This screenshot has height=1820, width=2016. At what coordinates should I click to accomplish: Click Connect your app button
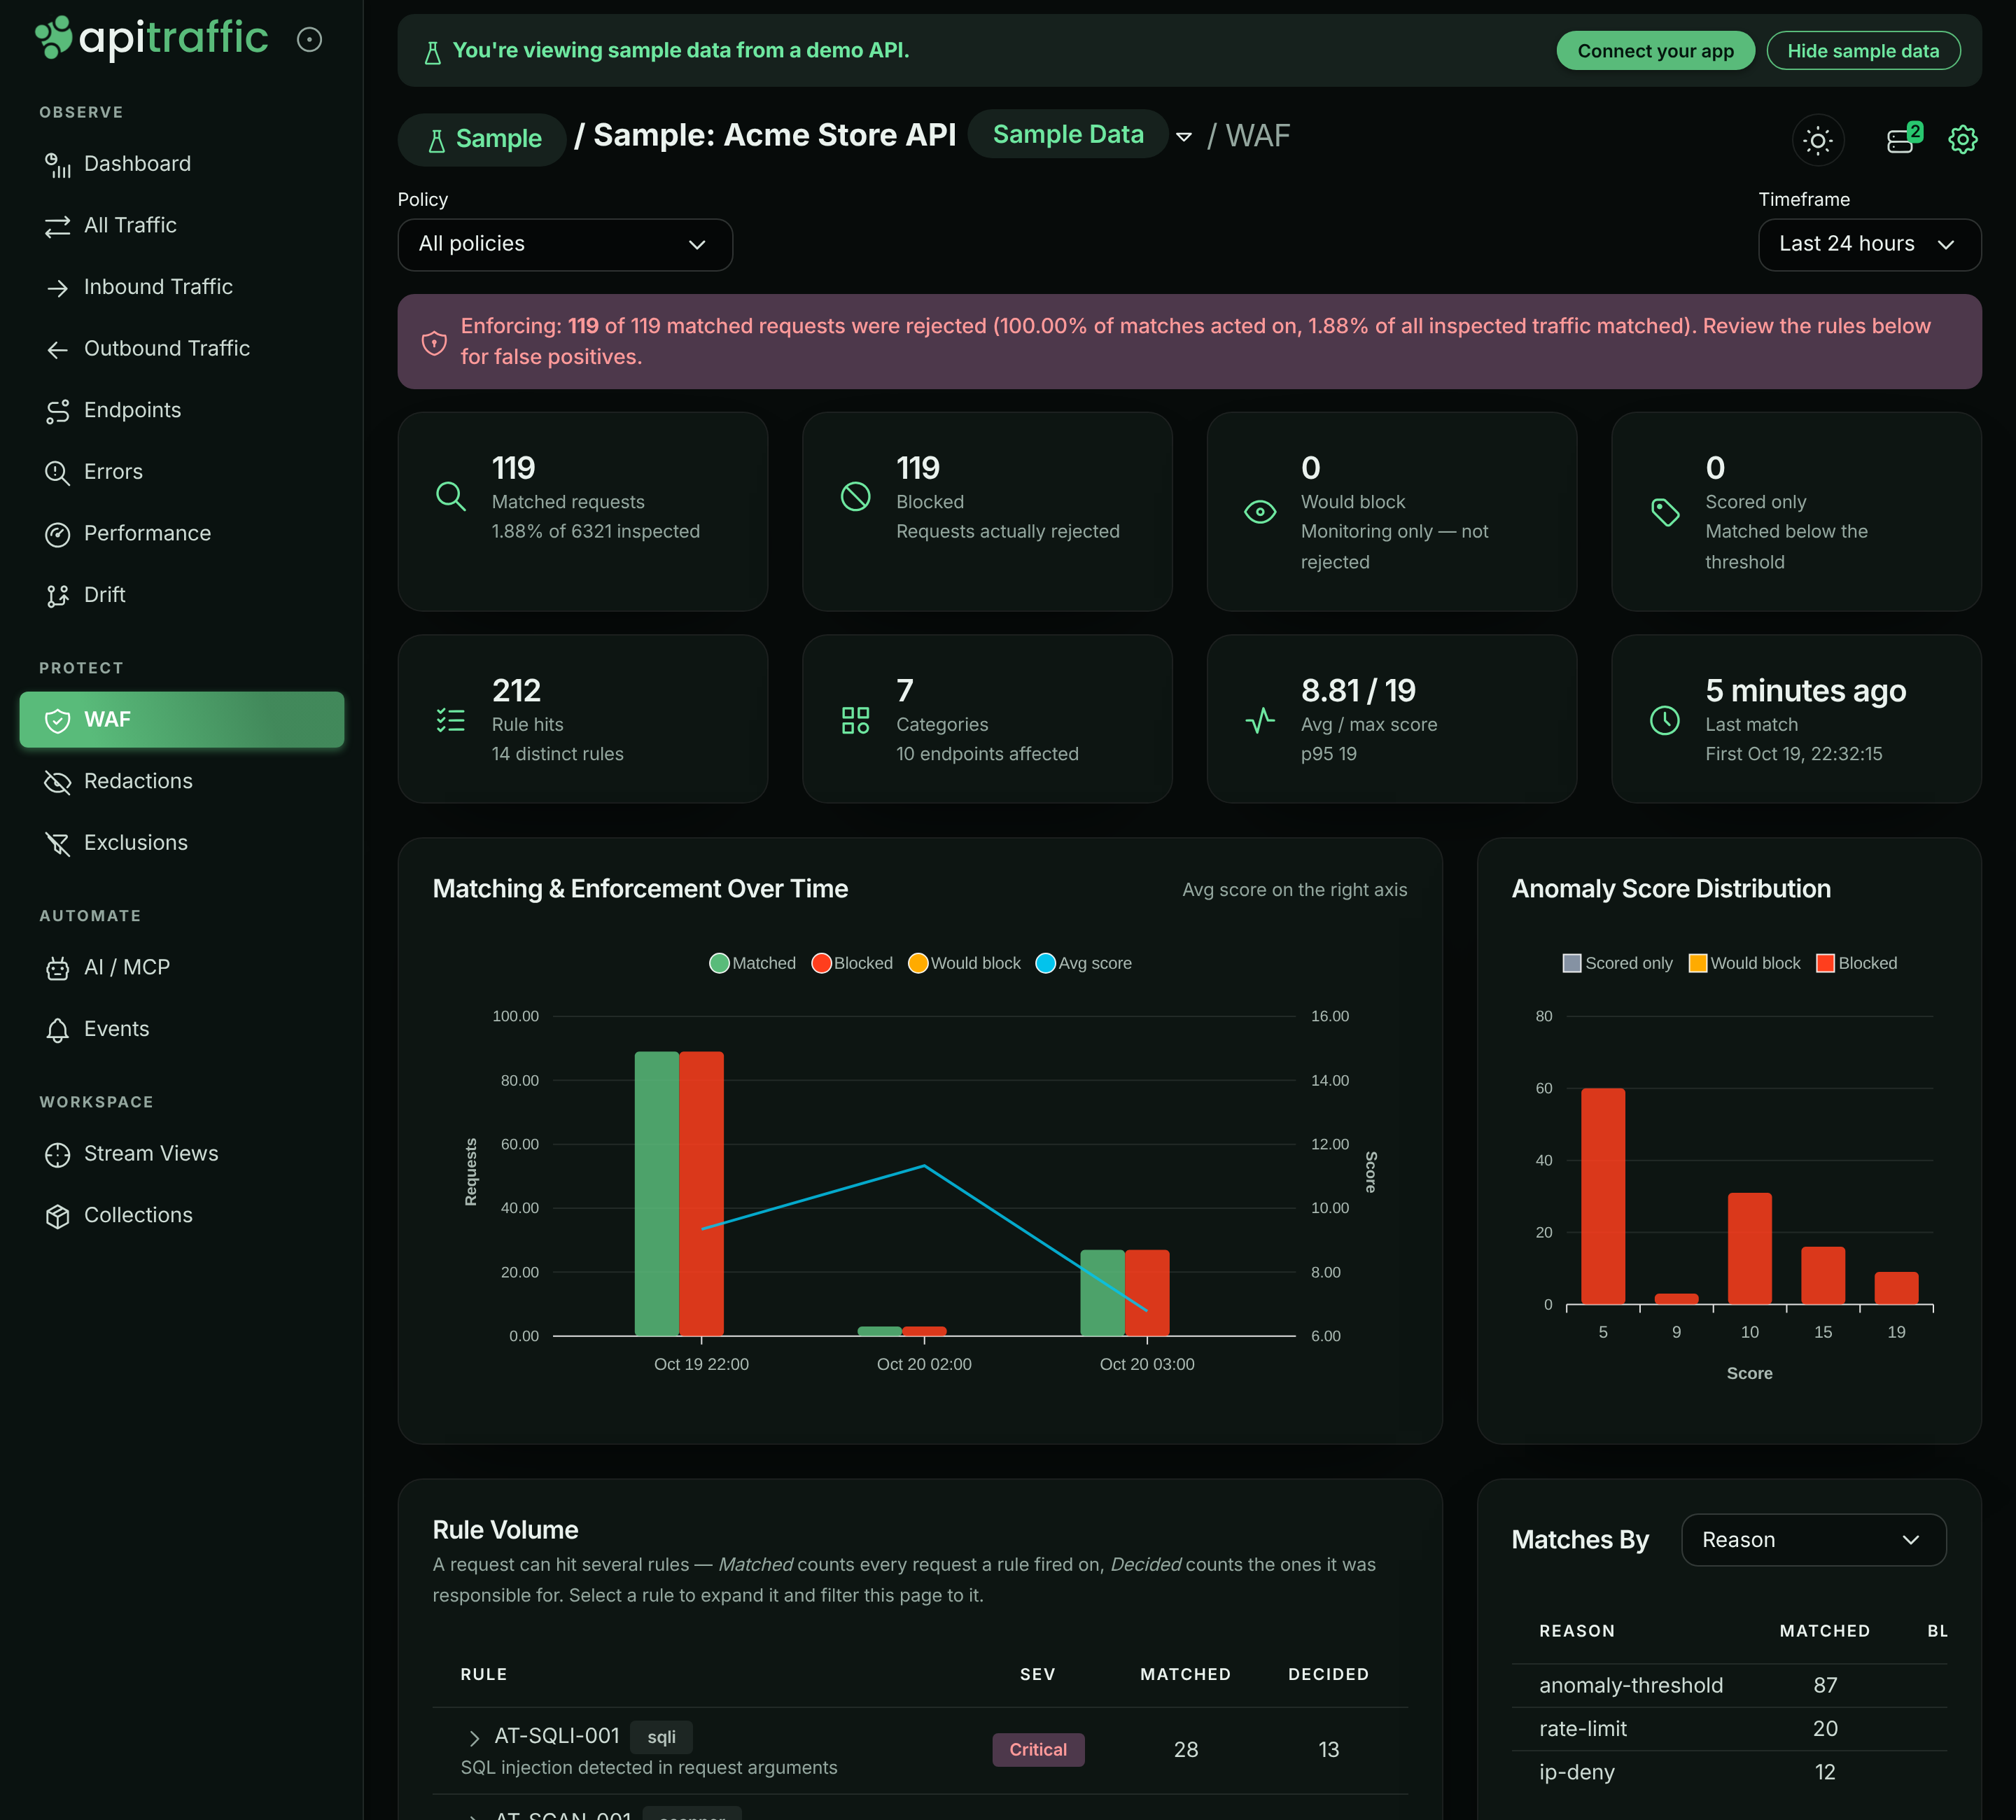tap(1655, 51)
